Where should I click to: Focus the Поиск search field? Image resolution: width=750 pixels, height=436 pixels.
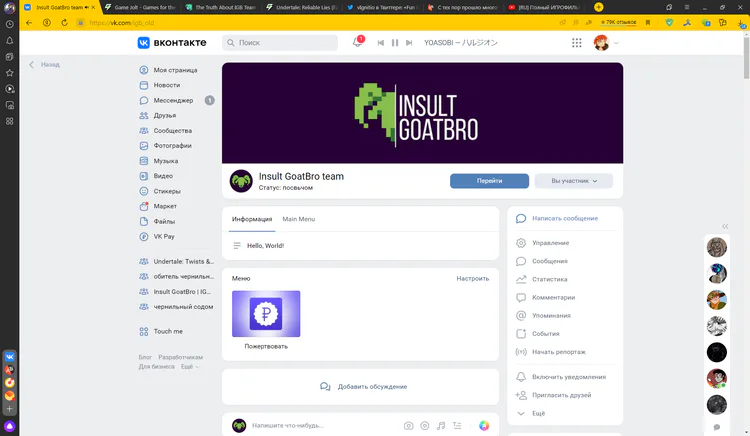pos(280,43)
